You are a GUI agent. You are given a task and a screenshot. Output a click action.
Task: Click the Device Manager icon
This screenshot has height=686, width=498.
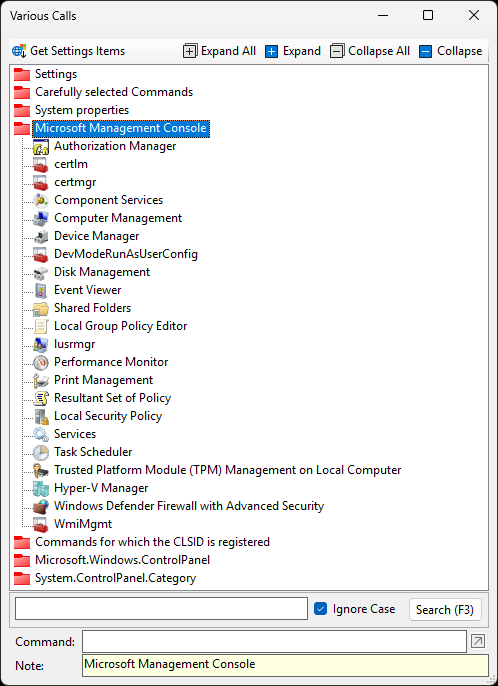(x=41, y=236)
